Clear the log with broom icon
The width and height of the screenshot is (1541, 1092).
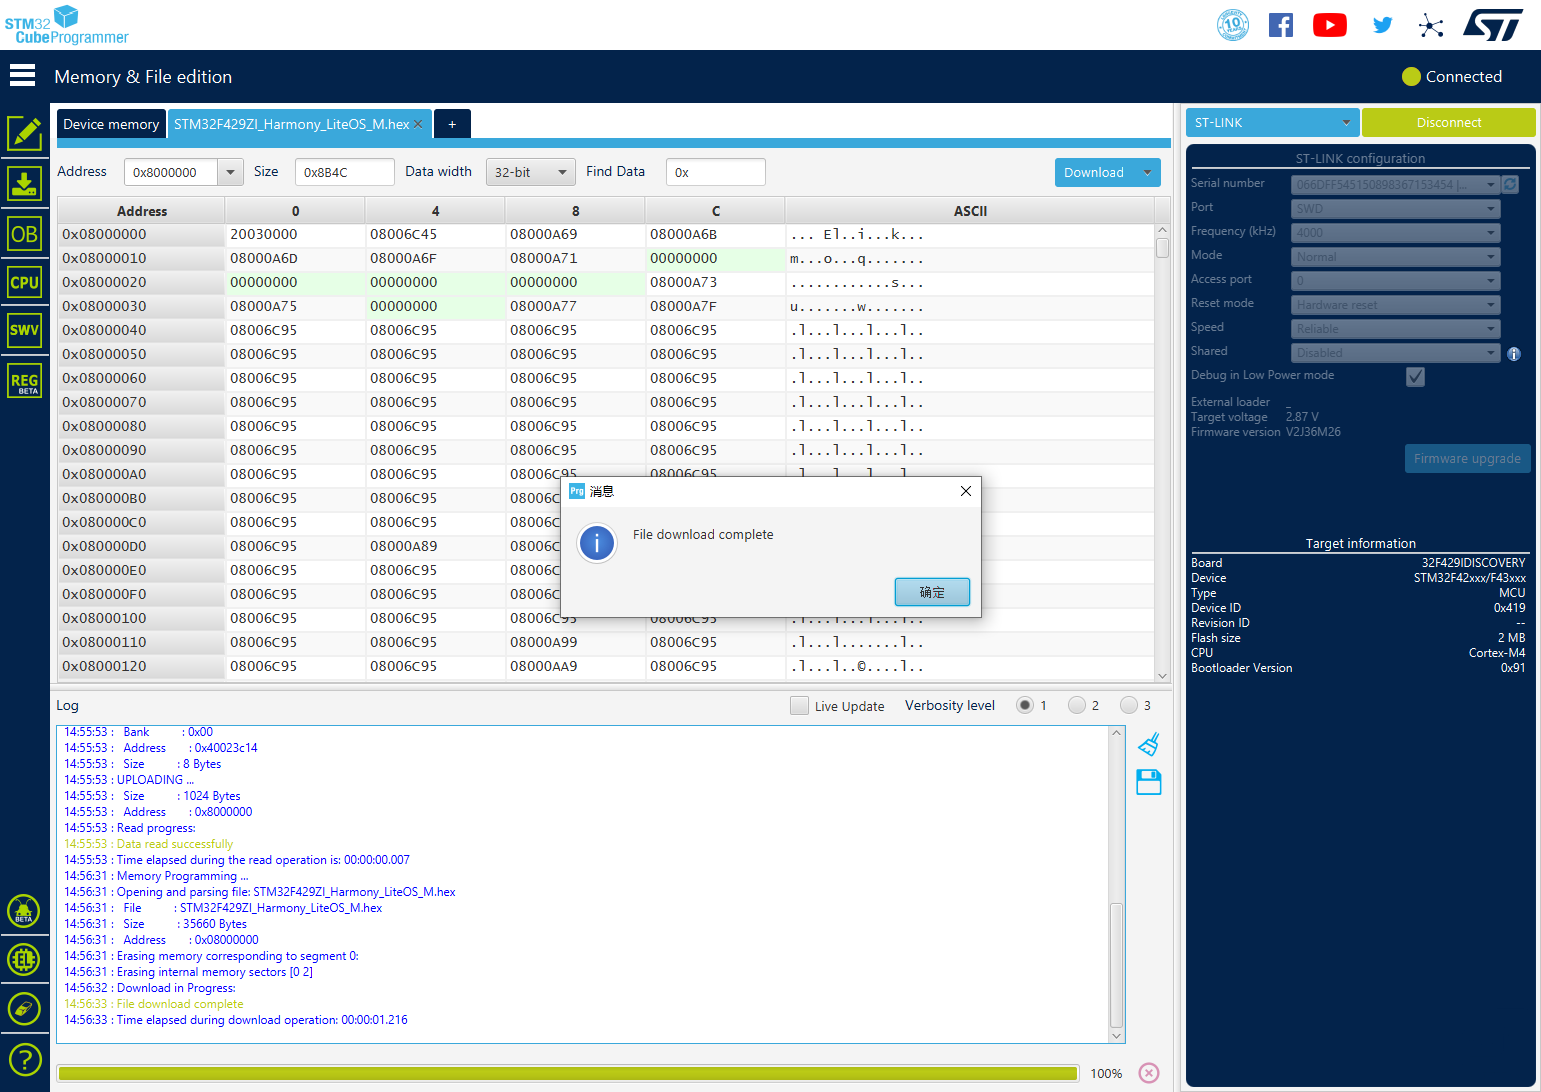click(1149, 744)
